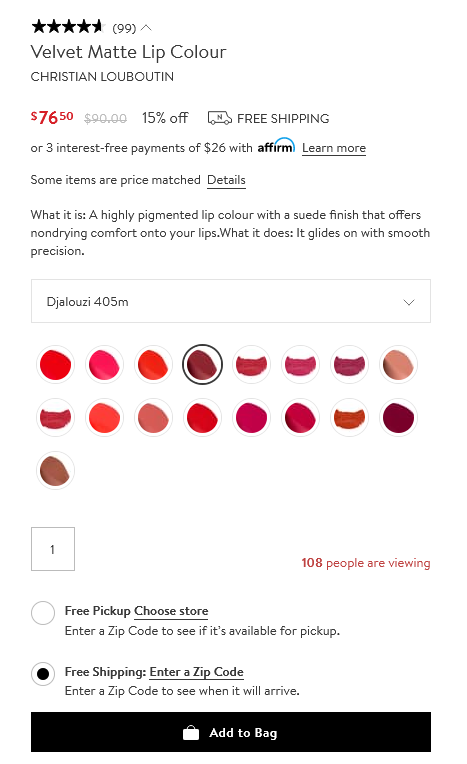This screenshot has height=764, width=467.
Task: Choose the nude beige swatch in the first row
Action: pos(398,364)
